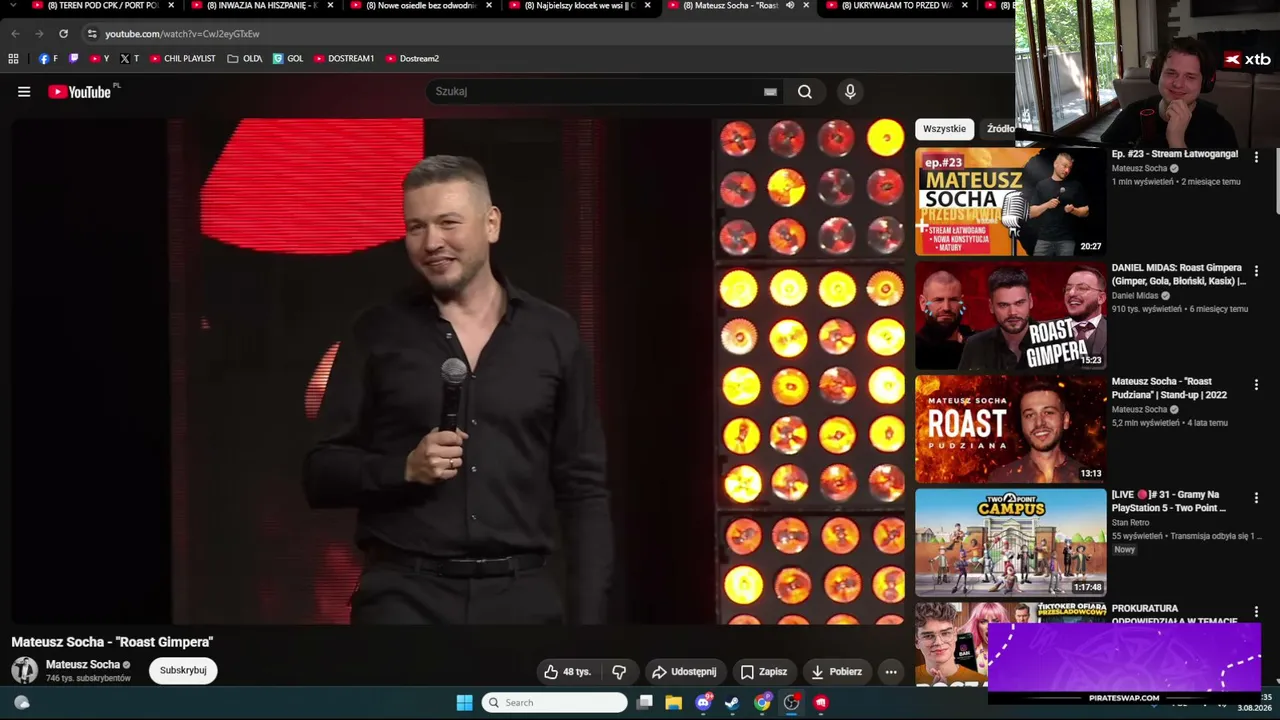The width and height of the screenshot is (1280, 720).
Task: Switch to Chrome on the taskbar
Action: (x=762, y=703)
